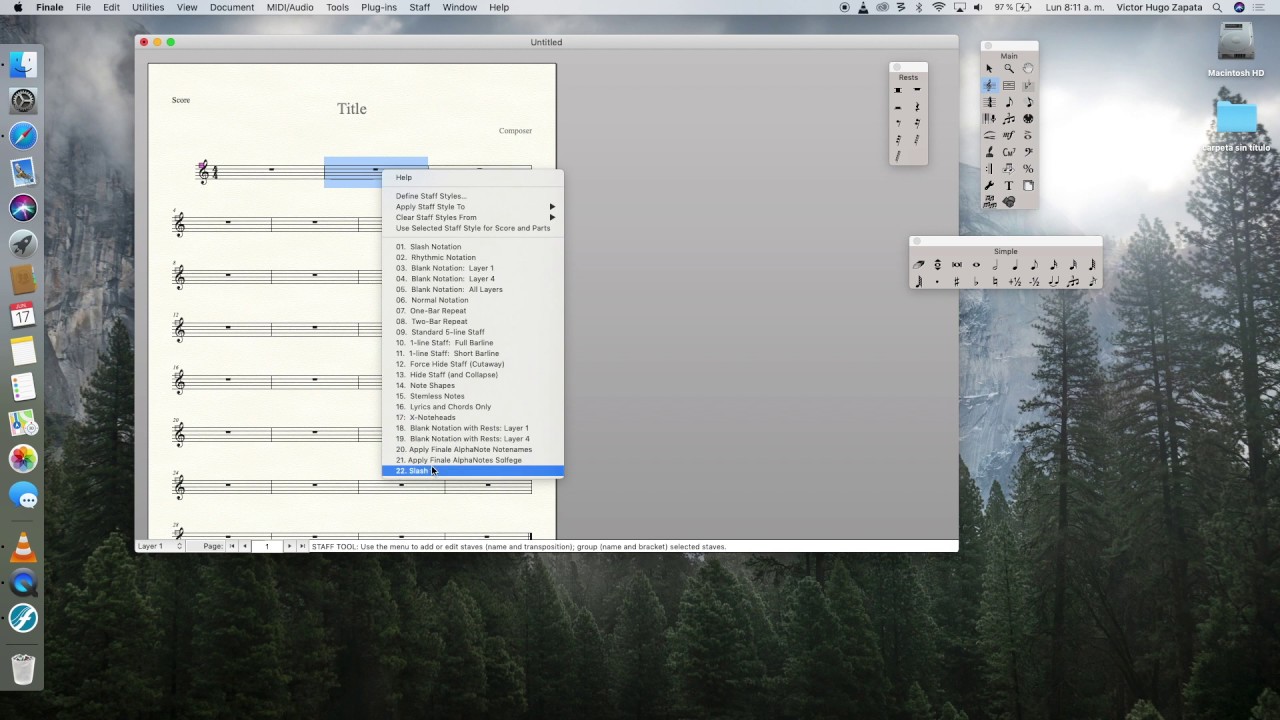Select the Simple Entry eighth-note tool in Main palette
Screen dimensions: 1280x720
(1008, 102)
